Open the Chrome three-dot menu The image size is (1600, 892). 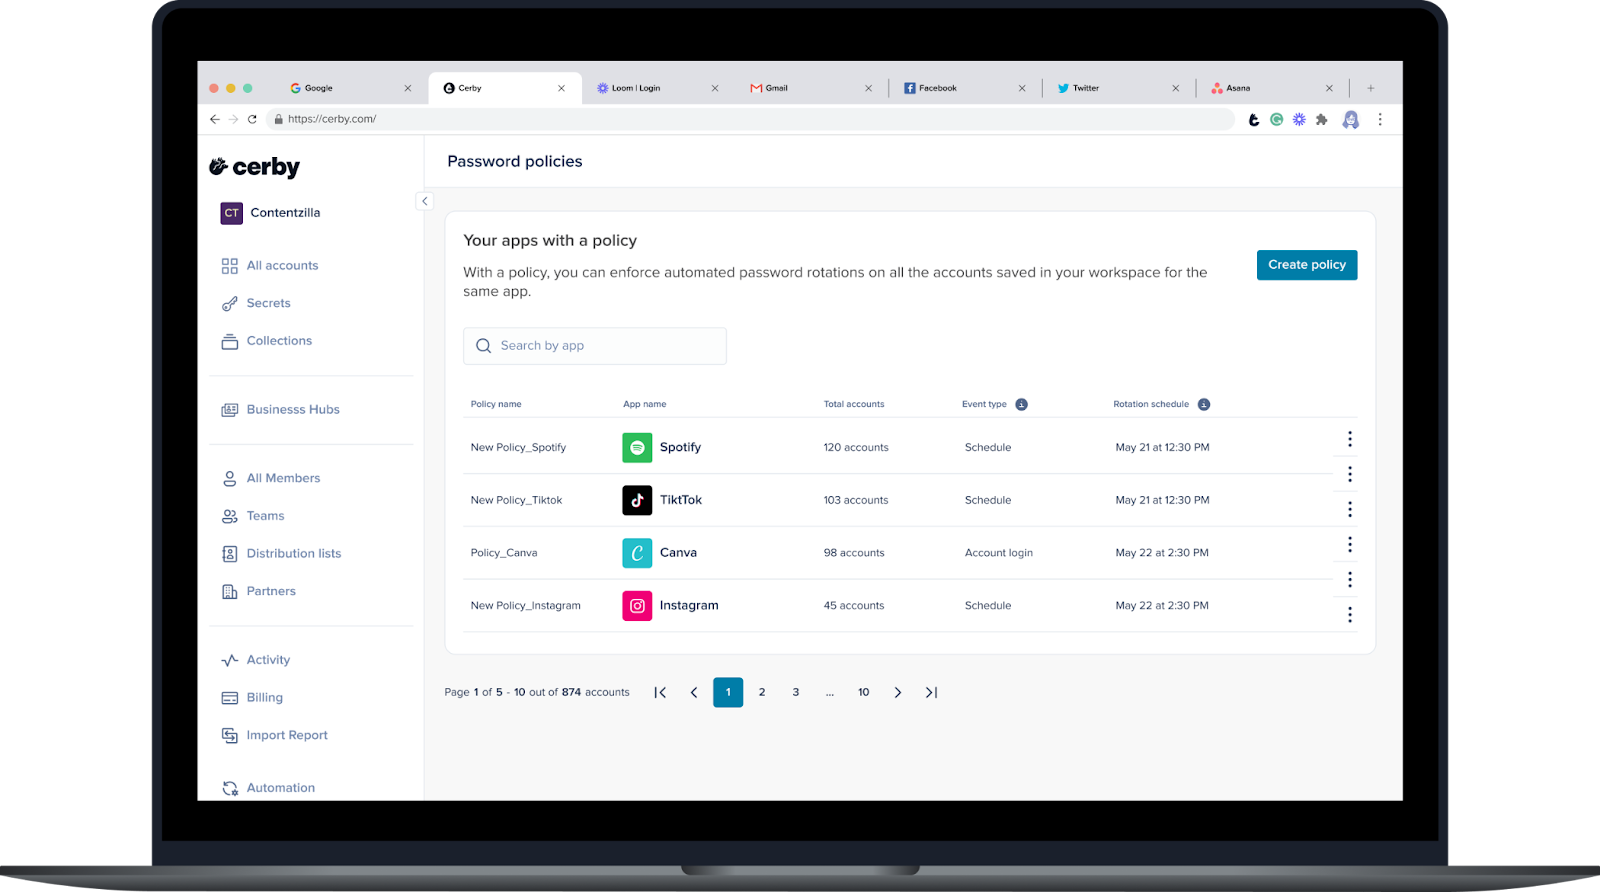1380,119
